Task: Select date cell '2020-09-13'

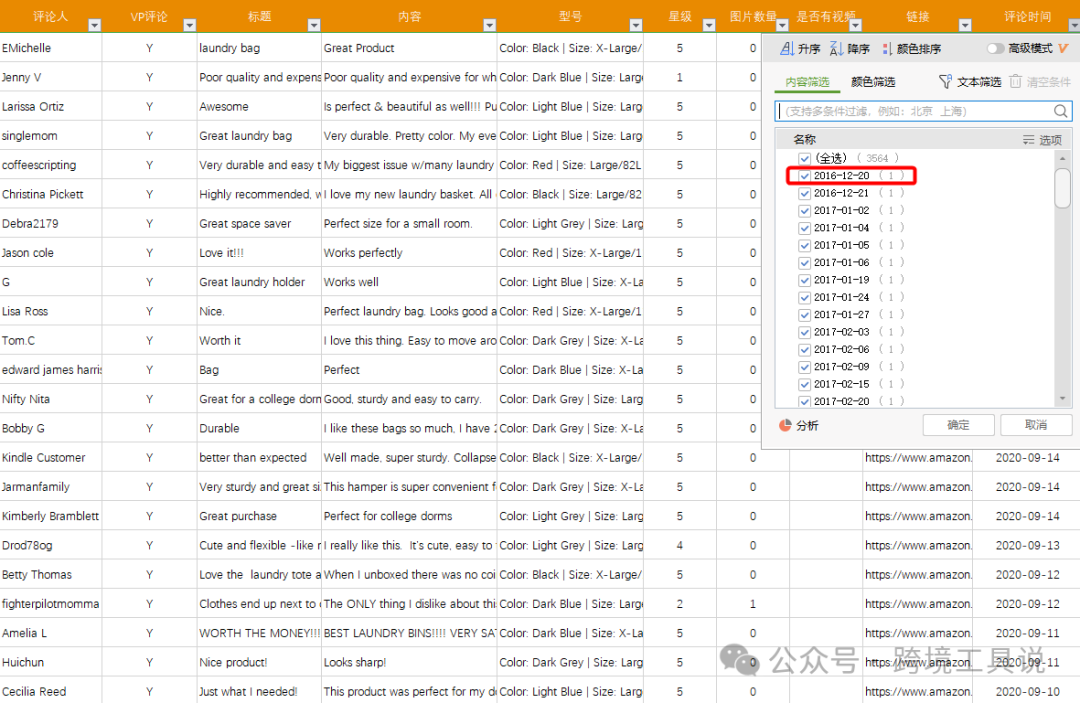Action: [1027, 545]
